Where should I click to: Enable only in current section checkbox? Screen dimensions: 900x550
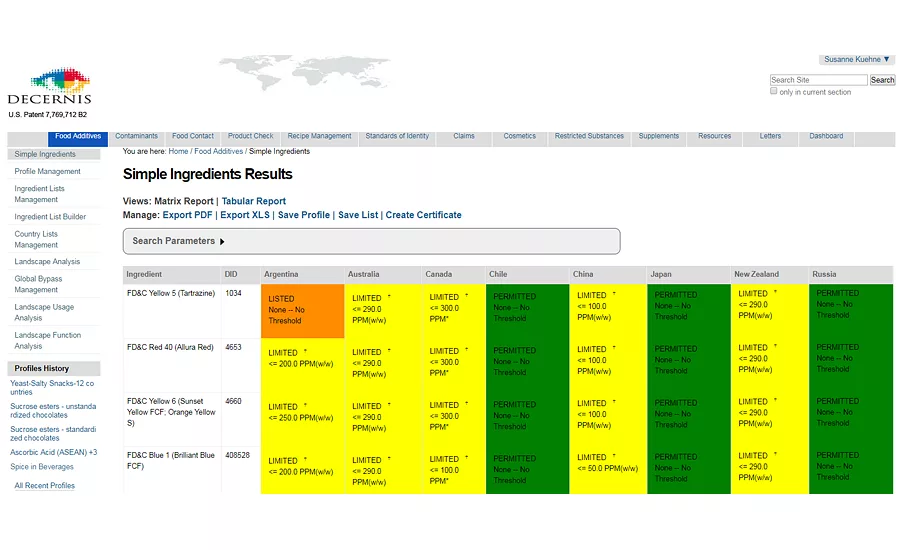(774, 91)
